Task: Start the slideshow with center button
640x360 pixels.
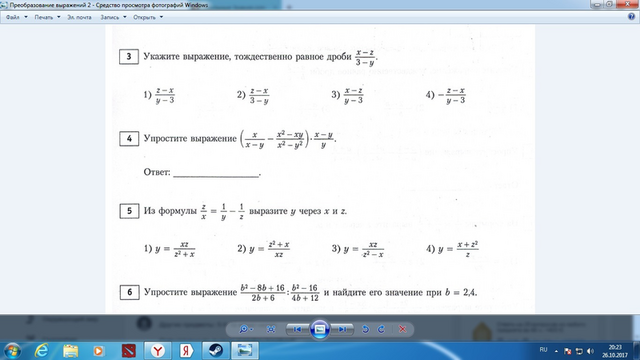Action: click(320, 329)
